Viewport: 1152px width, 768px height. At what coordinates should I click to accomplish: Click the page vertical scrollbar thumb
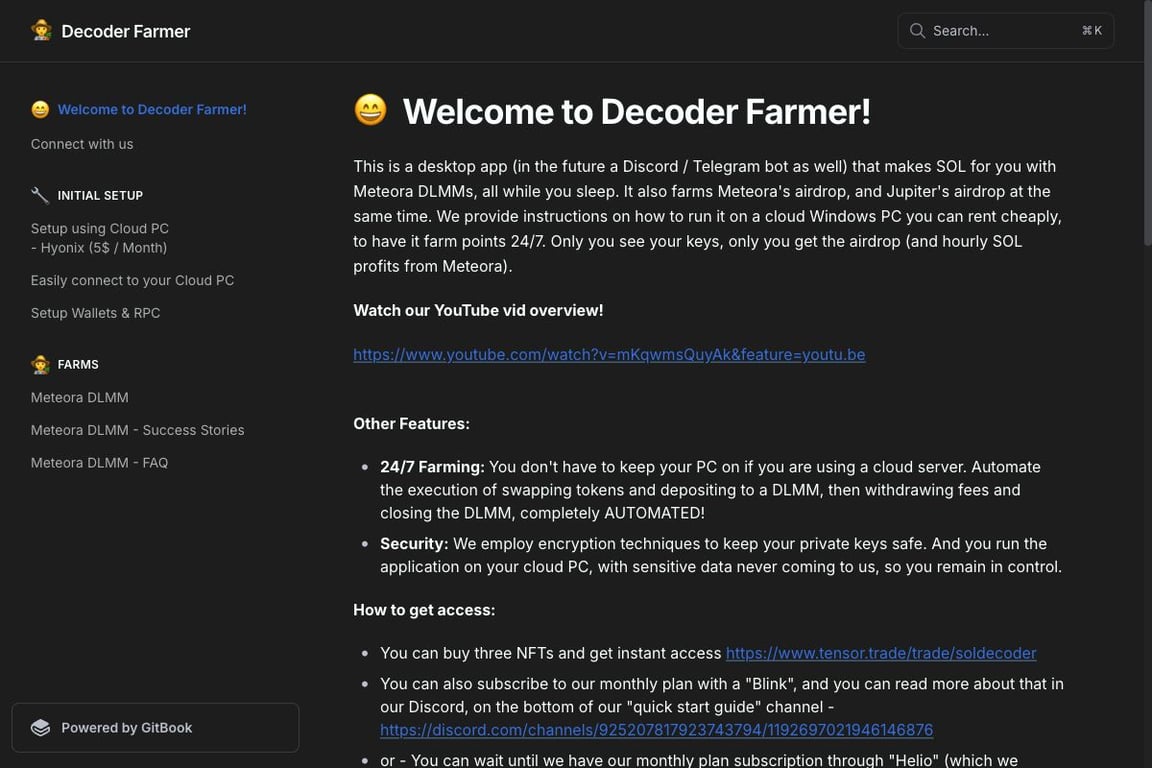[1148, 123]
